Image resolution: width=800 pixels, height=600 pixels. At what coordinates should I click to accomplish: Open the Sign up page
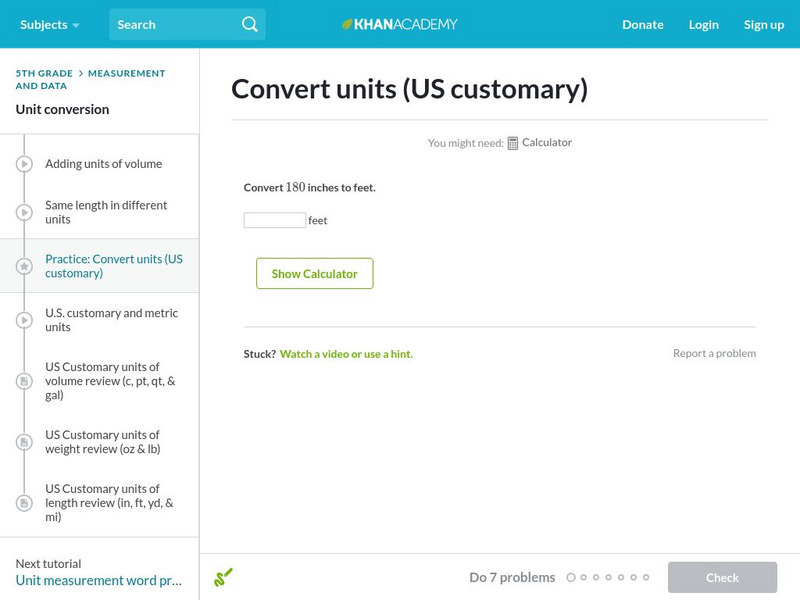point(763,24)
